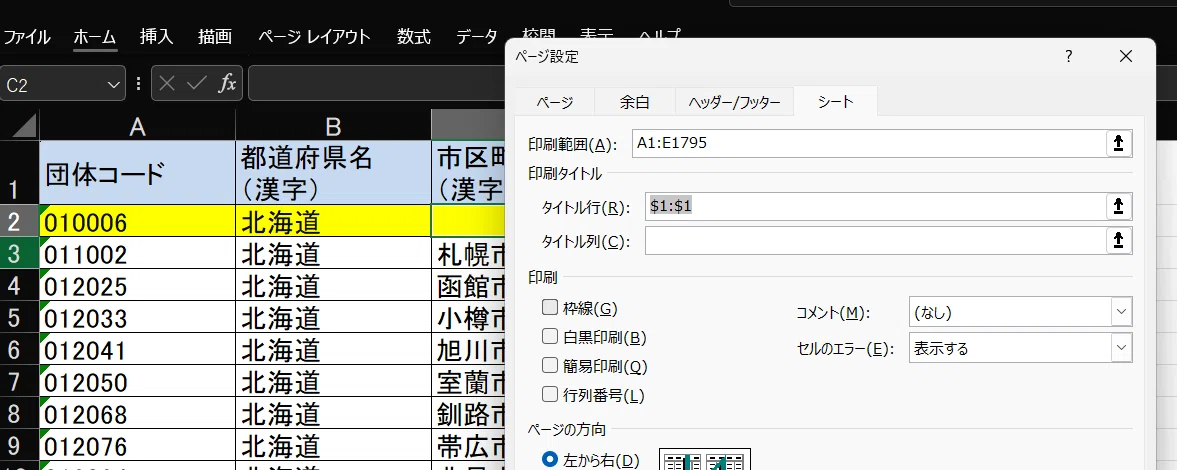Open the データ ribbon tab

click(477, 37)
